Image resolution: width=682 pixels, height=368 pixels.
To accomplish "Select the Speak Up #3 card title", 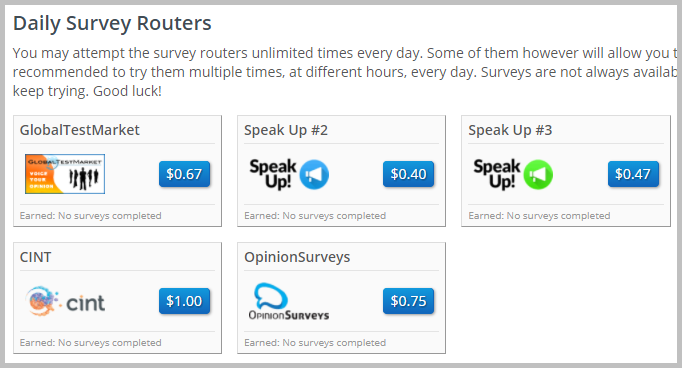I will (x=510, y=130).
